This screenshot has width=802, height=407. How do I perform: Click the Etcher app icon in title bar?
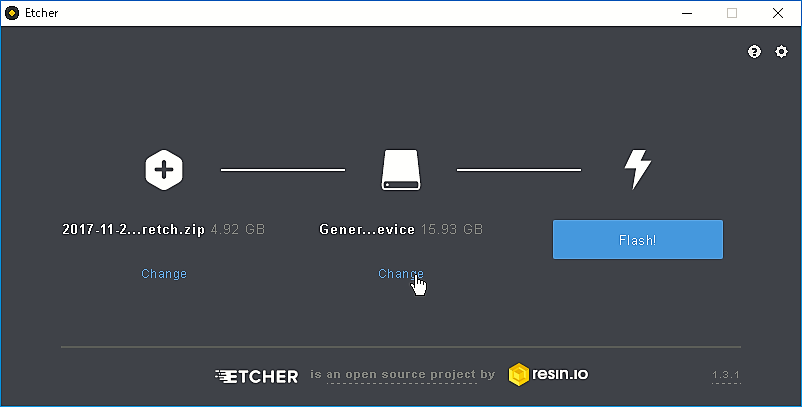tap(12, 13)
